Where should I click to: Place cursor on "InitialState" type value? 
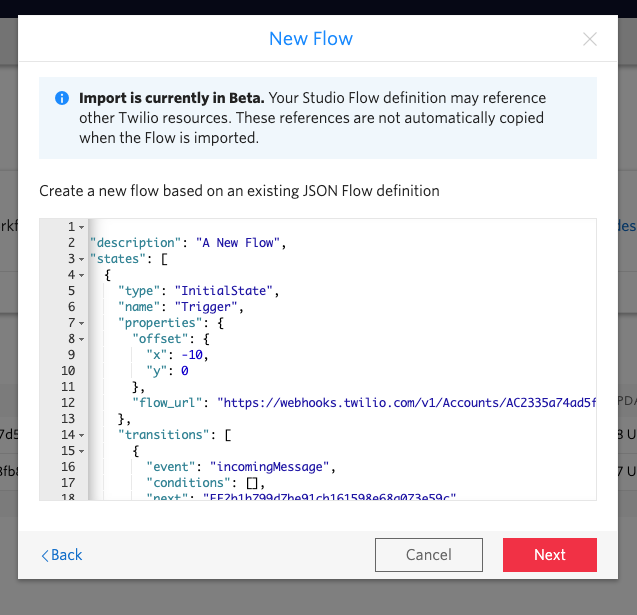[224, 291]
